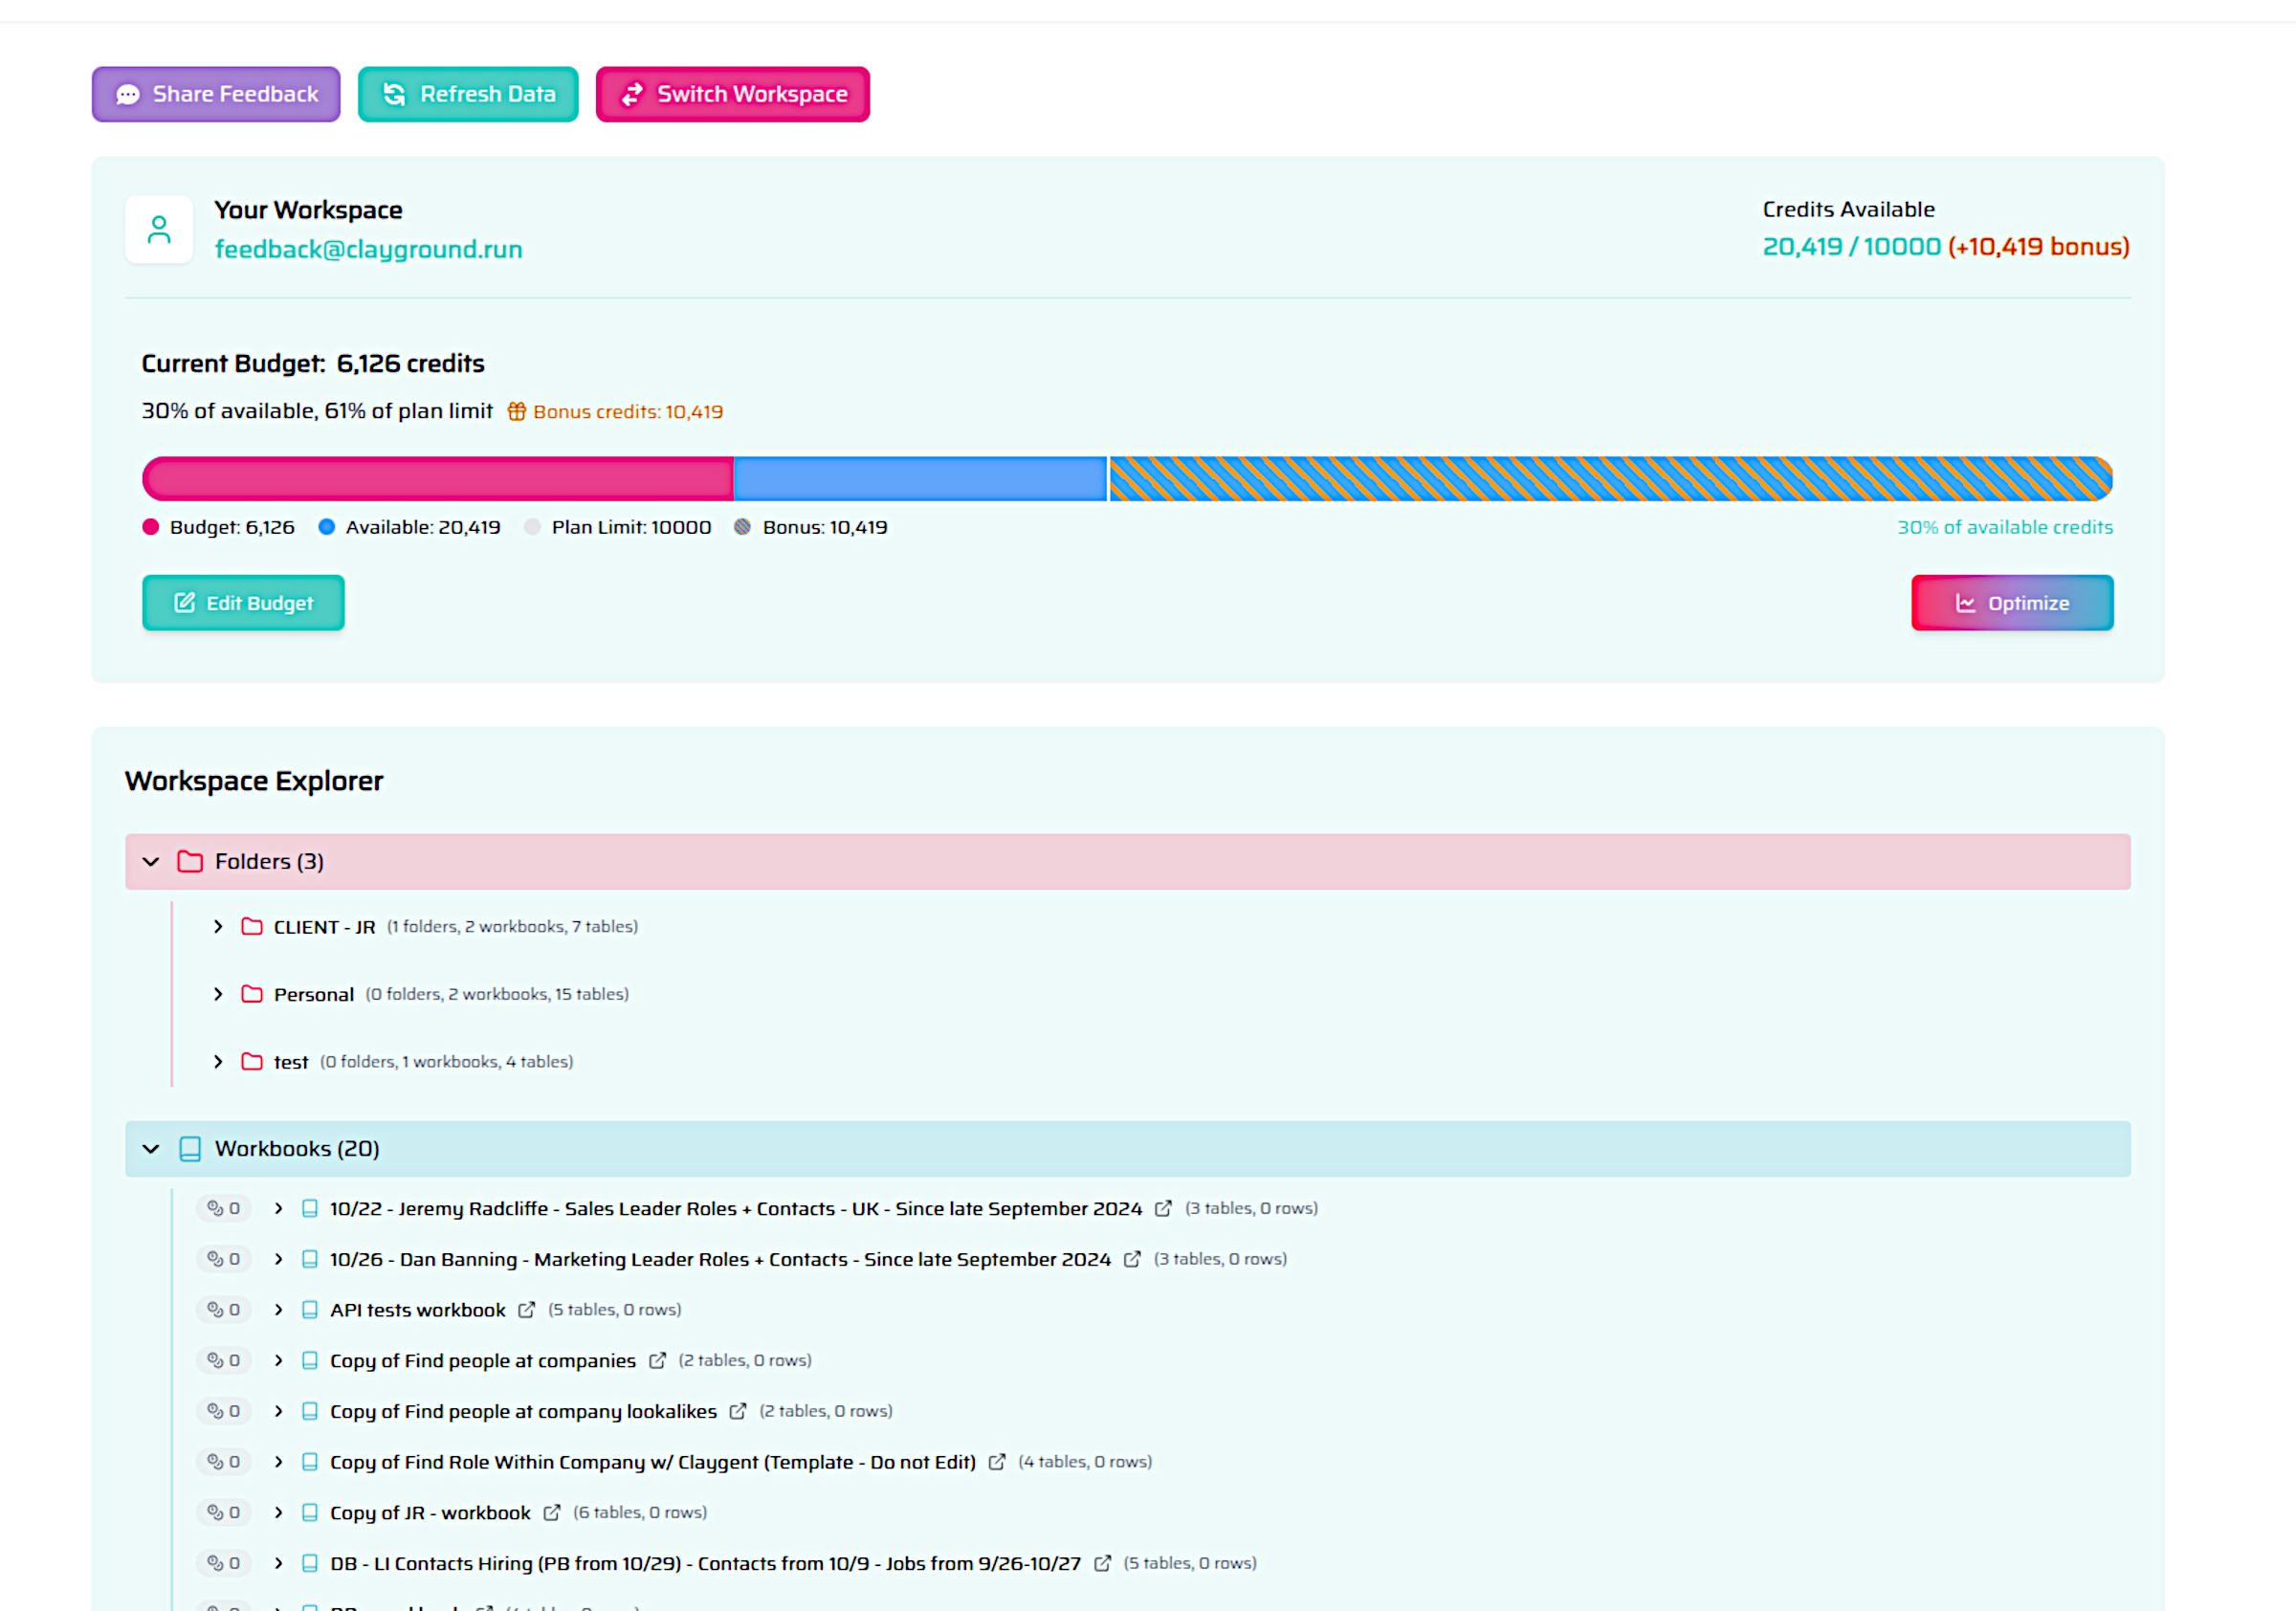Click Switch Workspace button
Viewport: 2296px width, 1611px height.
(x=732, y=95)
